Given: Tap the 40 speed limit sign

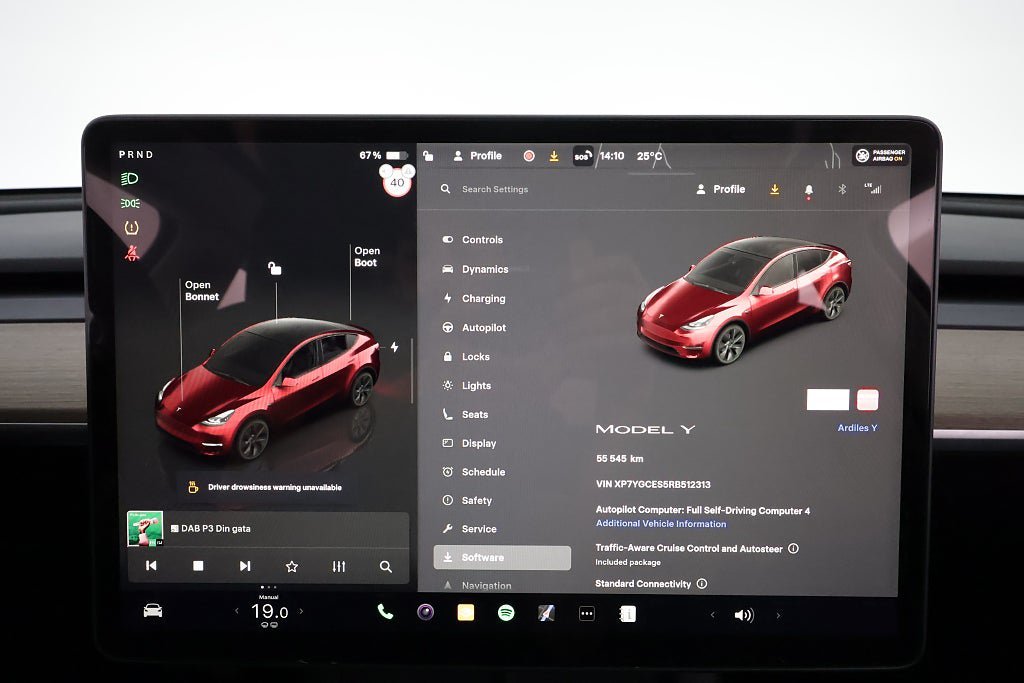Looking at the screenshot, I should 397,182.
